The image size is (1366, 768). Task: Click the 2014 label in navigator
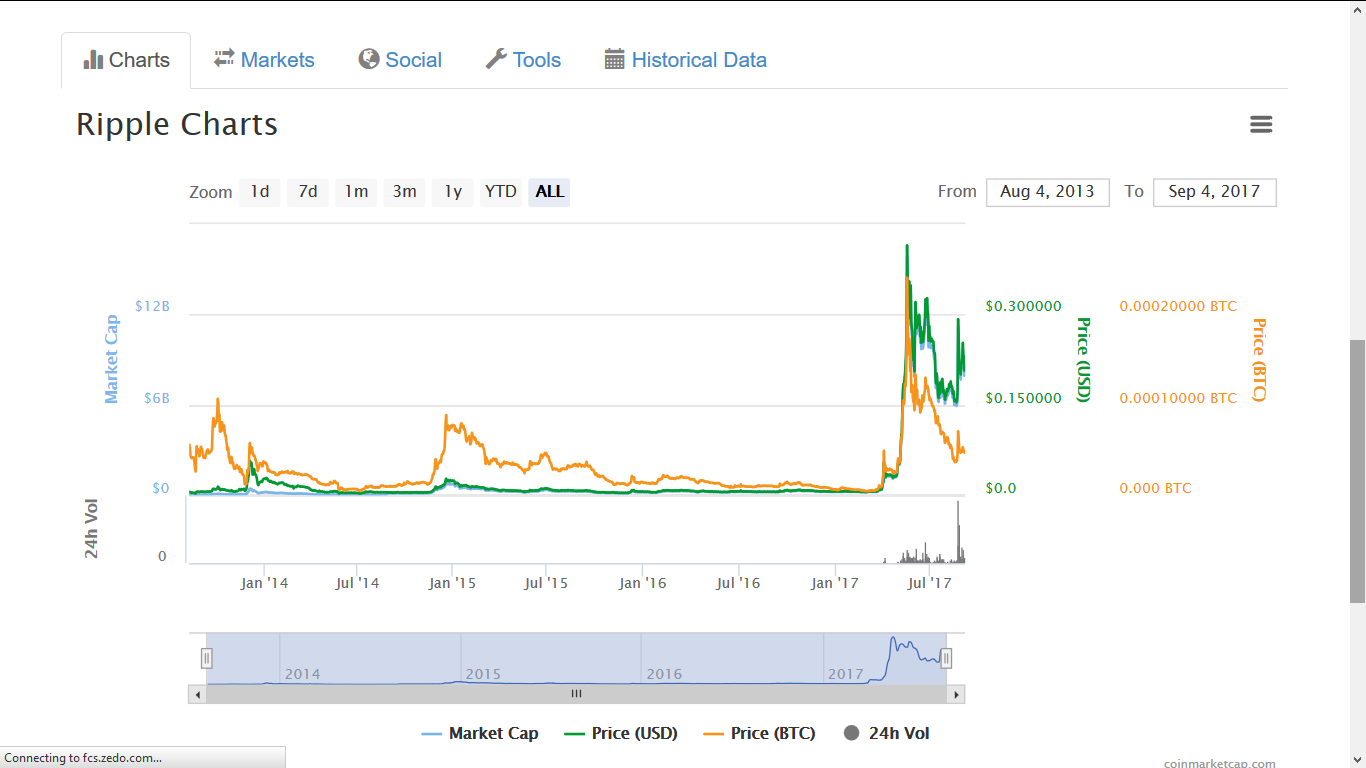click(x=303, y=674)
